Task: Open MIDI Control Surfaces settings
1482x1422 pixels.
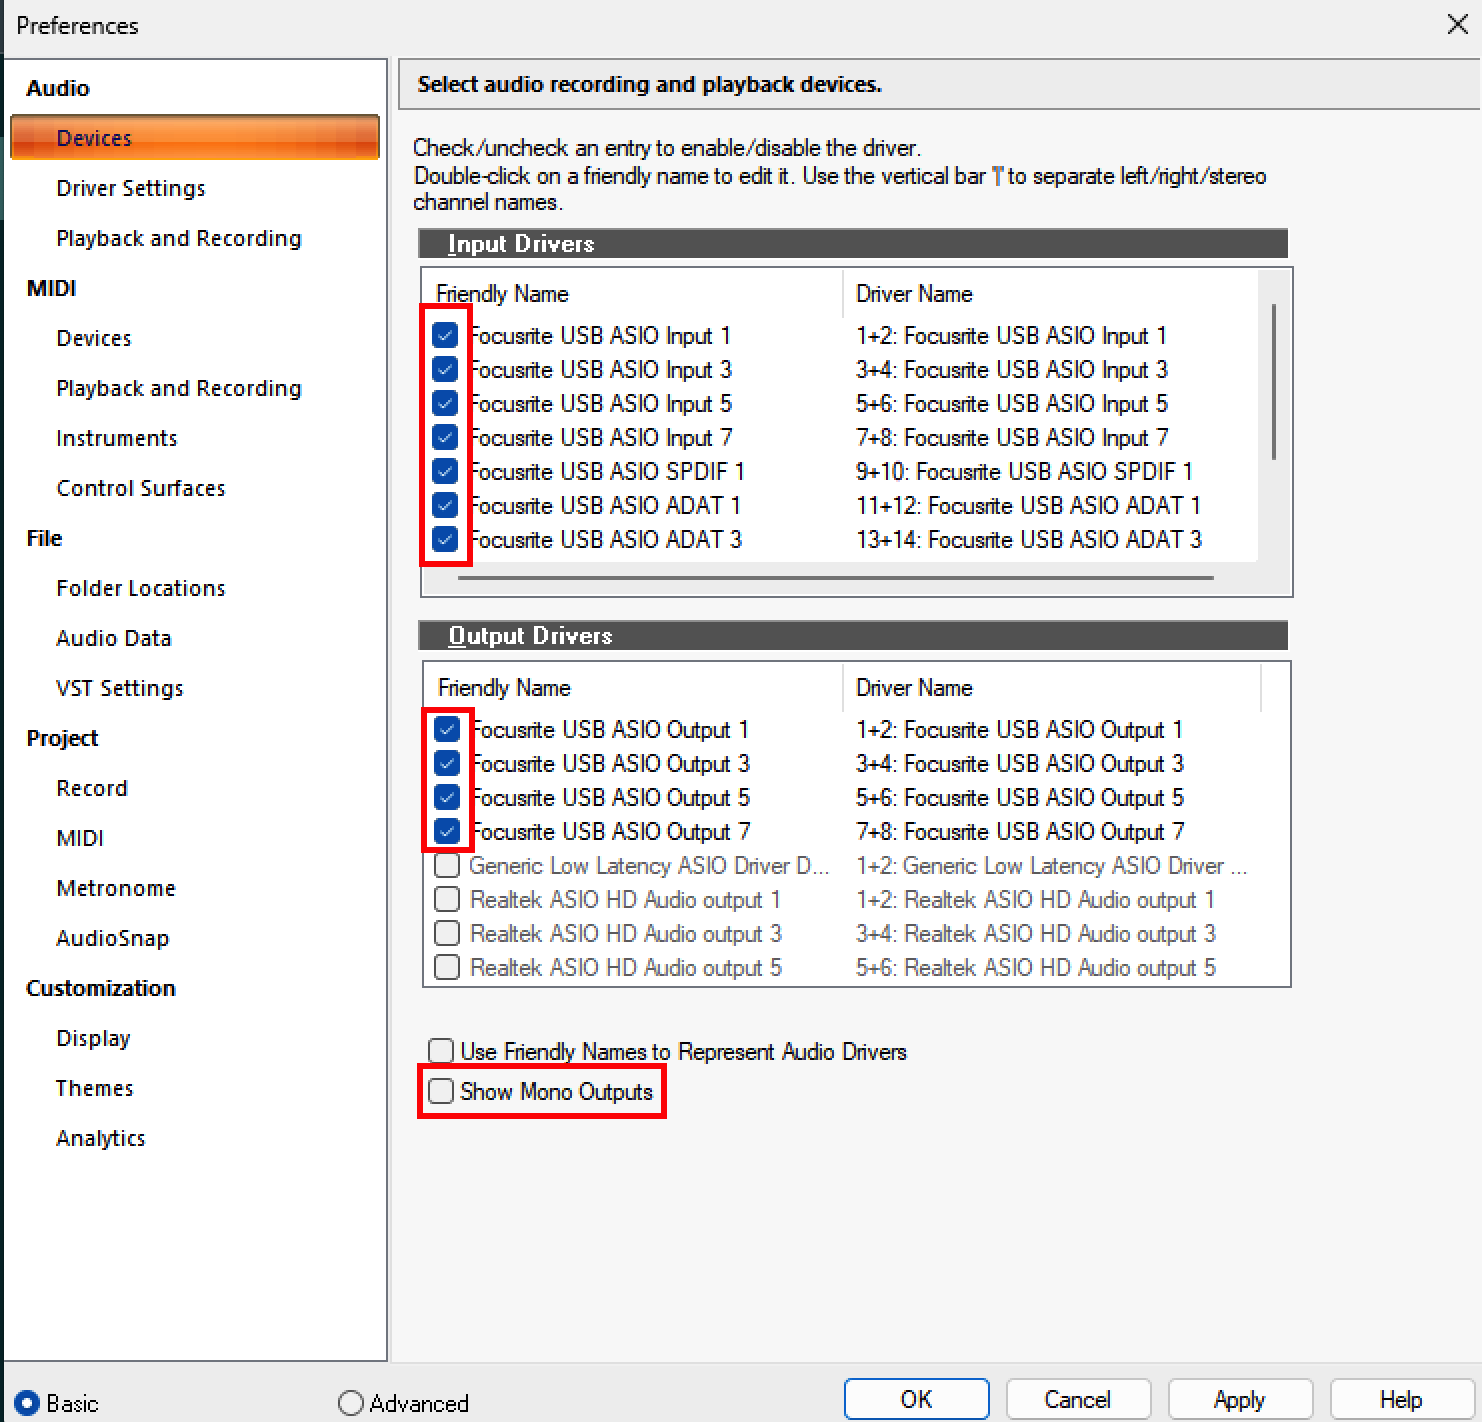Action: [140, 488]
